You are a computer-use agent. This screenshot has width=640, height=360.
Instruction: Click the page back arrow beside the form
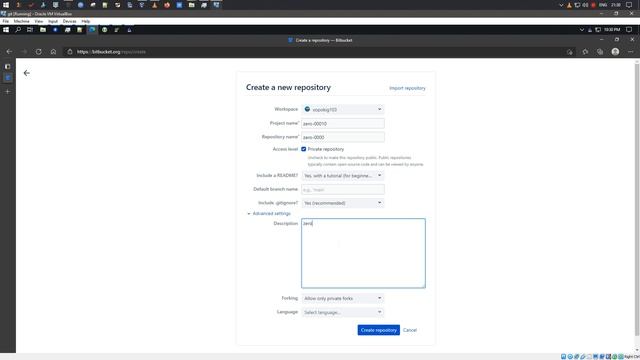[27, 73]
